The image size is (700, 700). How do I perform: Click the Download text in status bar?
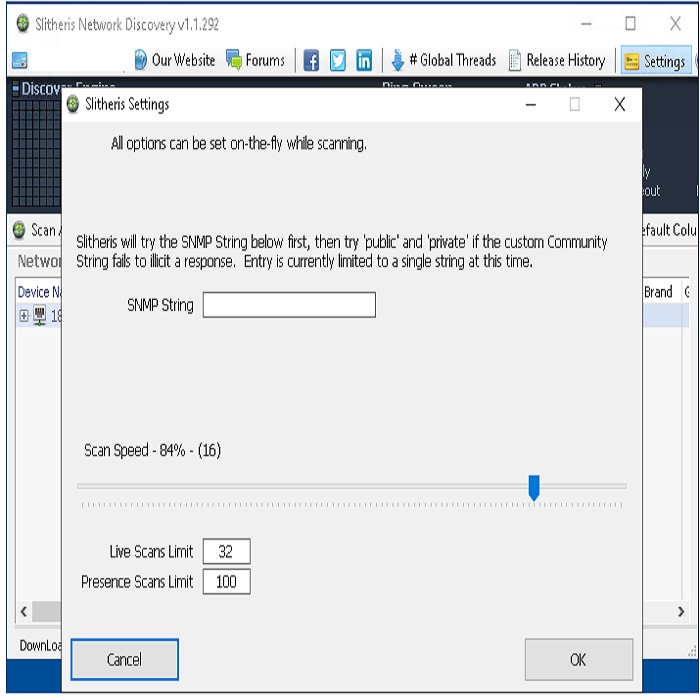click(40, 646)
